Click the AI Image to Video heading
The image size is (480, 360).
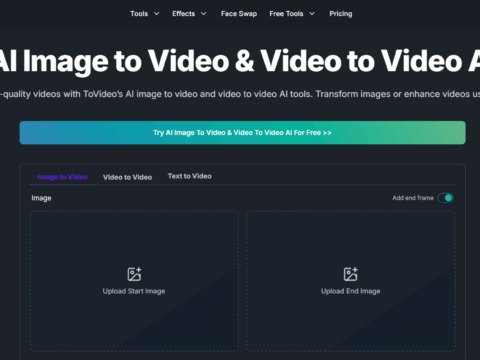pos(240,61)
